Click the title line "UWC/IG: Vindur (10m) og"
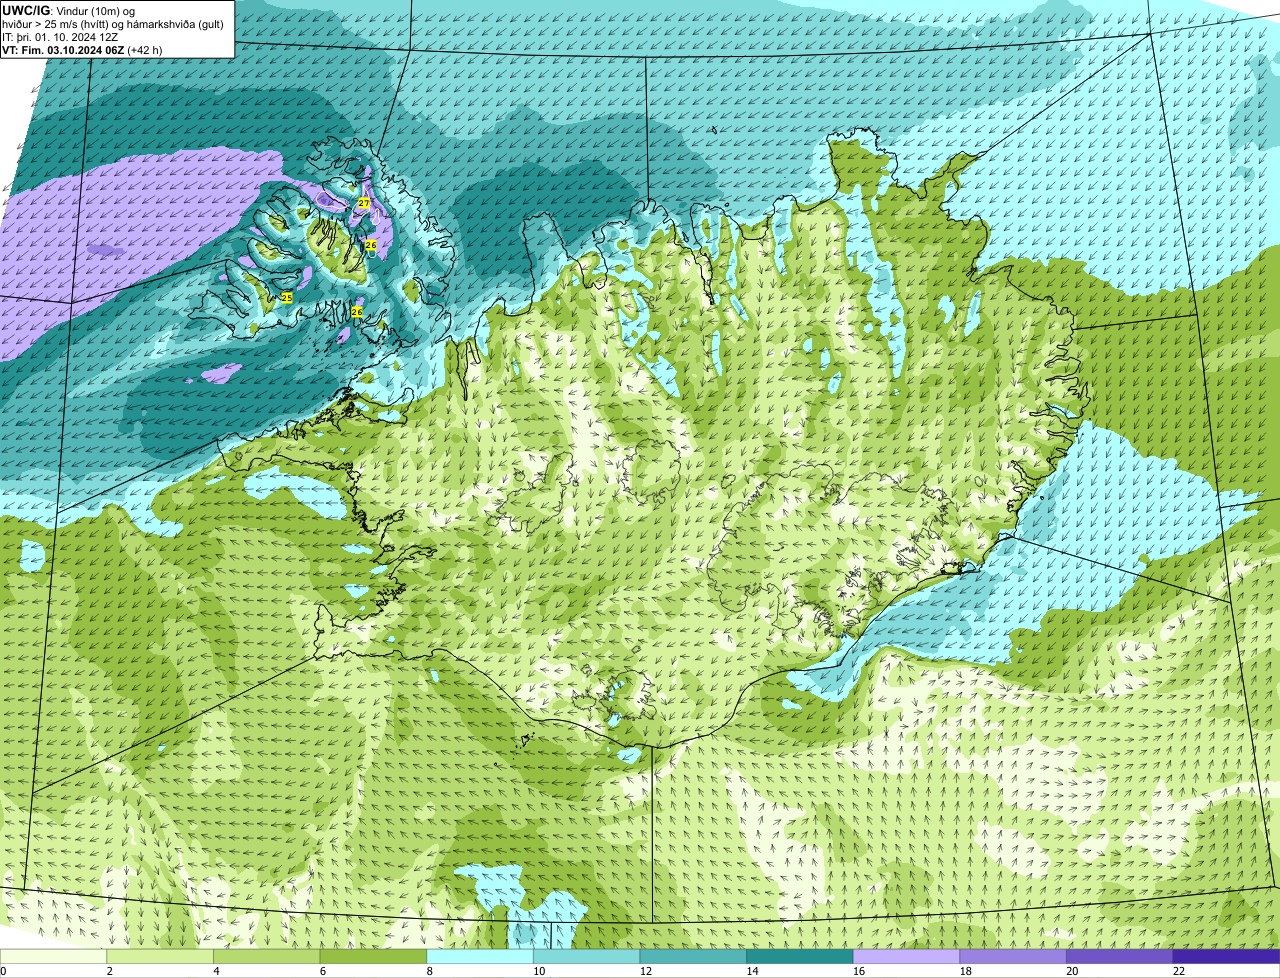Viewport: 1280px width, 978px height. (x=68, y=10)
